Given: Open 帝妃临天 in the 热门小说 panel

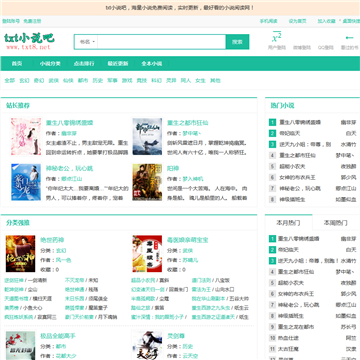Looking at the screenshot, I should pos(290,133).
